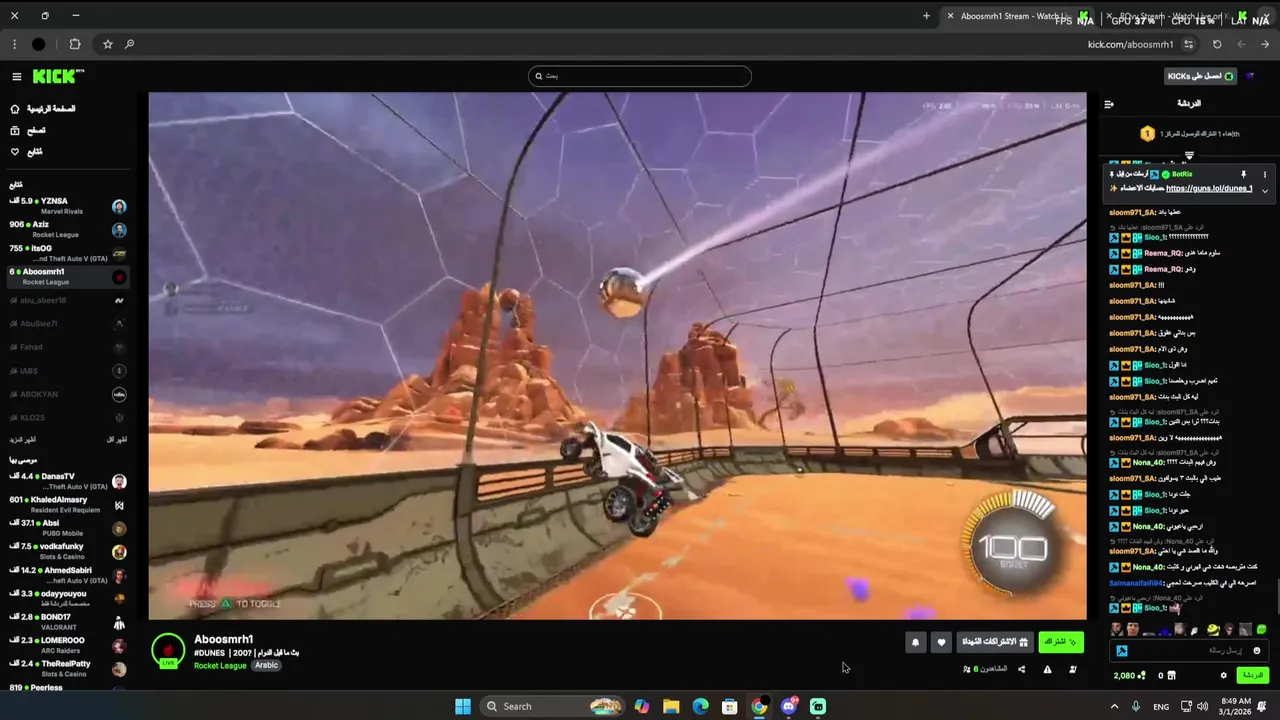Image resolution: width=1280 pixels, height=720 pixels.
Task: Open Absi PUBG Mobile channel
Action: pos(68,528)
